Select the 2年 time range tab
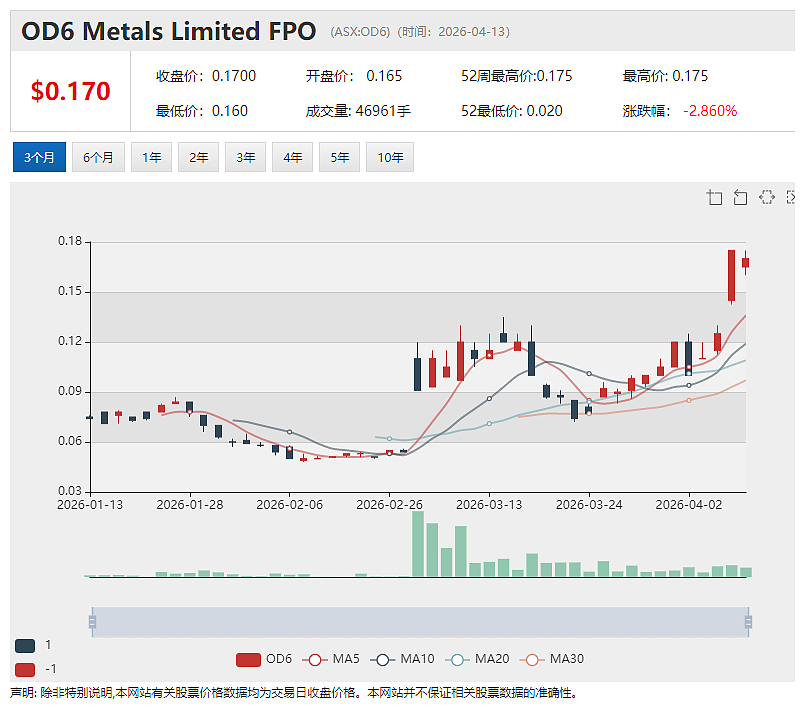Viewport: 808px width, 715px height. click(x=198, y=157)
